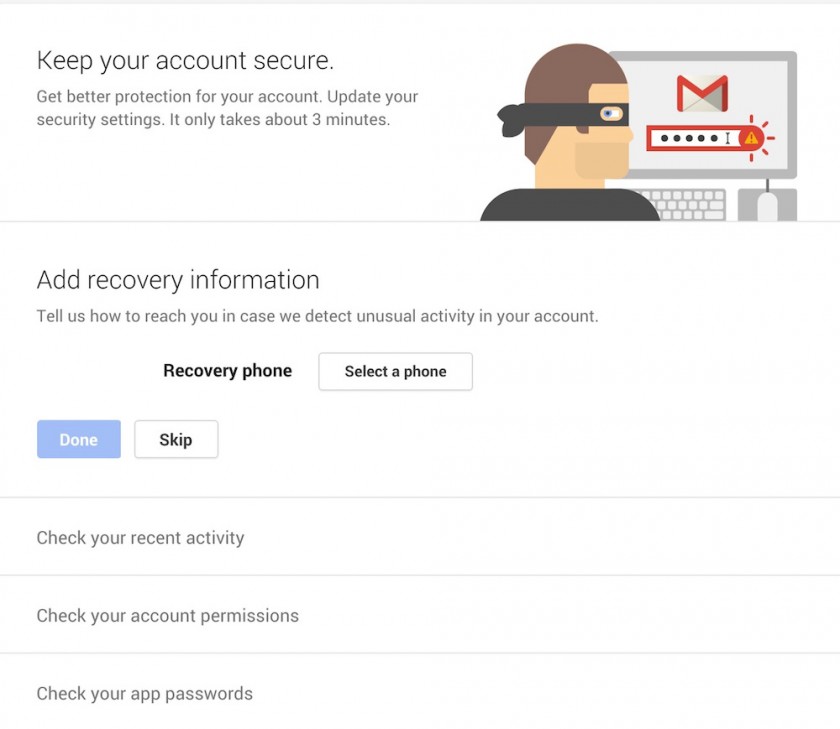Click the Keep your account secure heading

pos(185,61)
